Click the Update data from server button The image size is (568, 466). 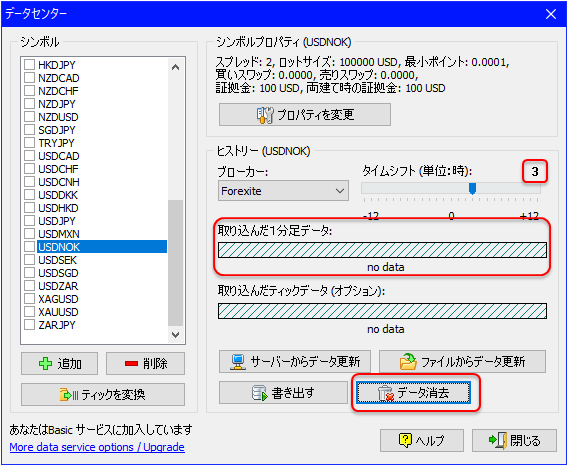(x=295, y=361)
